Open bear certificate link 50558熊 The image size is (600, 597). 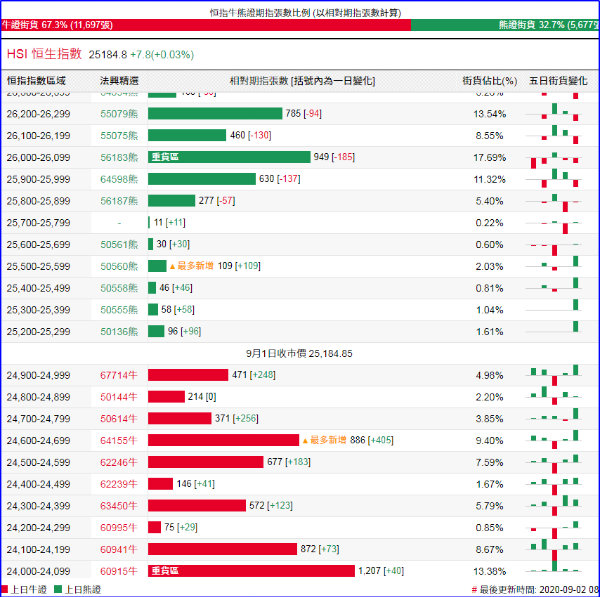[x=119, y=288]
